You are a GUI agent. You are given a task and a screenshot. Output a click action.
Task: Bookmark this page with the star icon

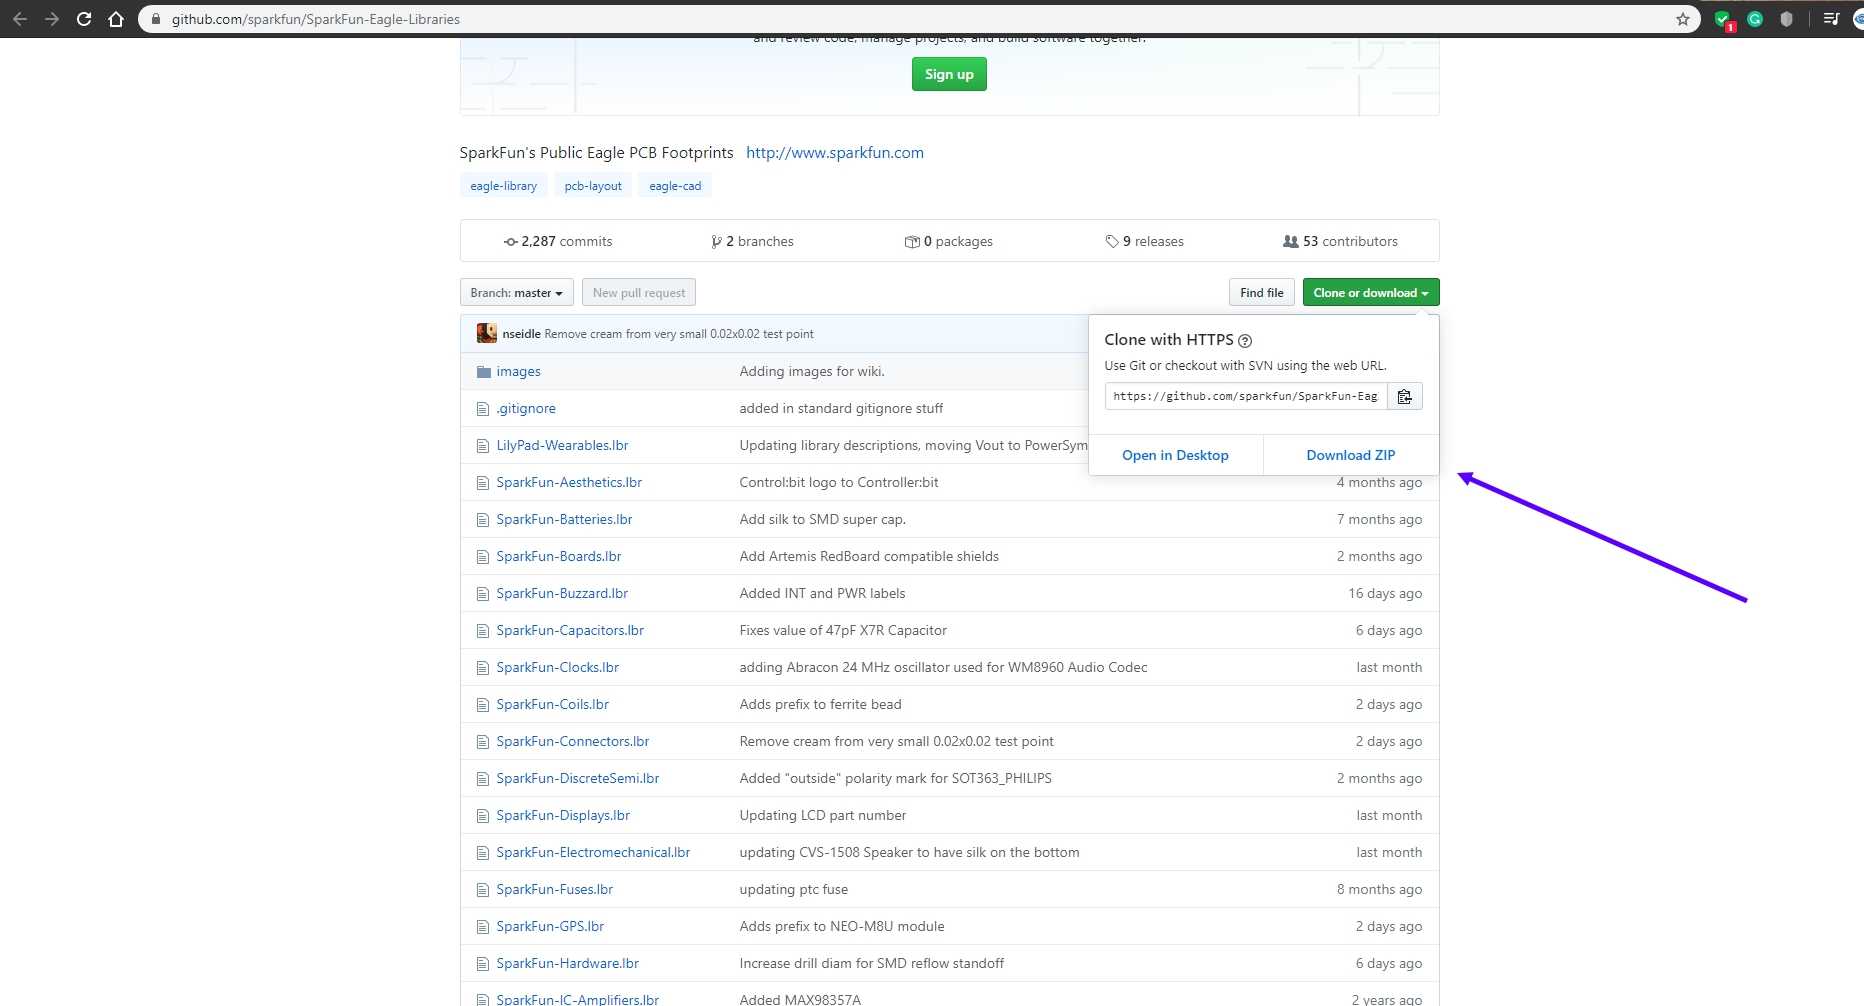[x=1683, y=19]
